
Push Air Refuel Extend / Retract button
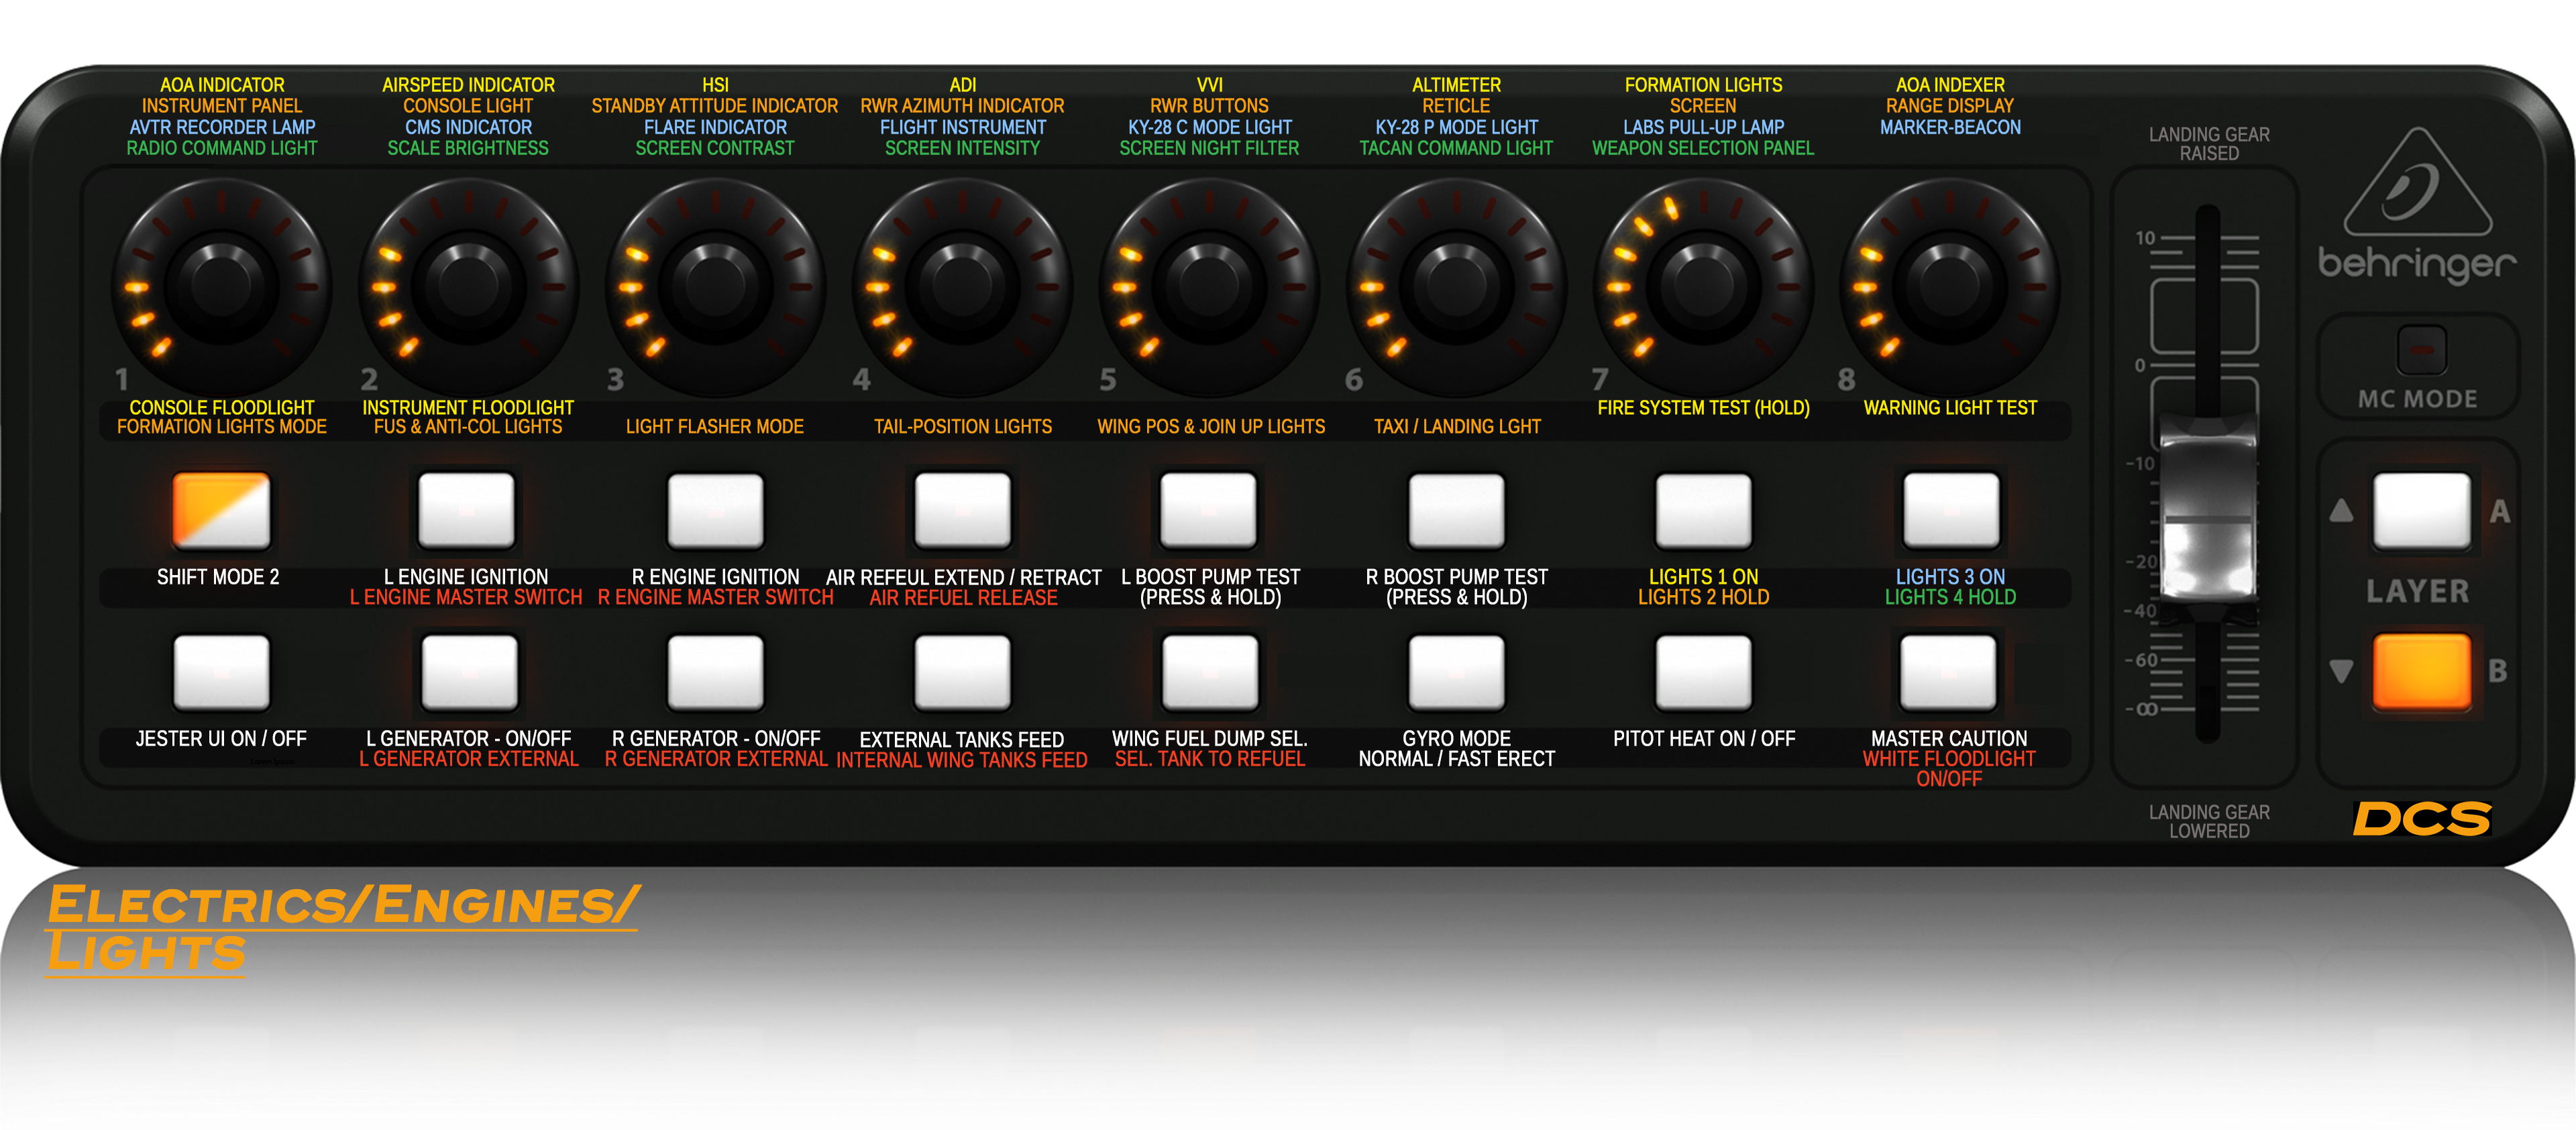click(962, 510)
